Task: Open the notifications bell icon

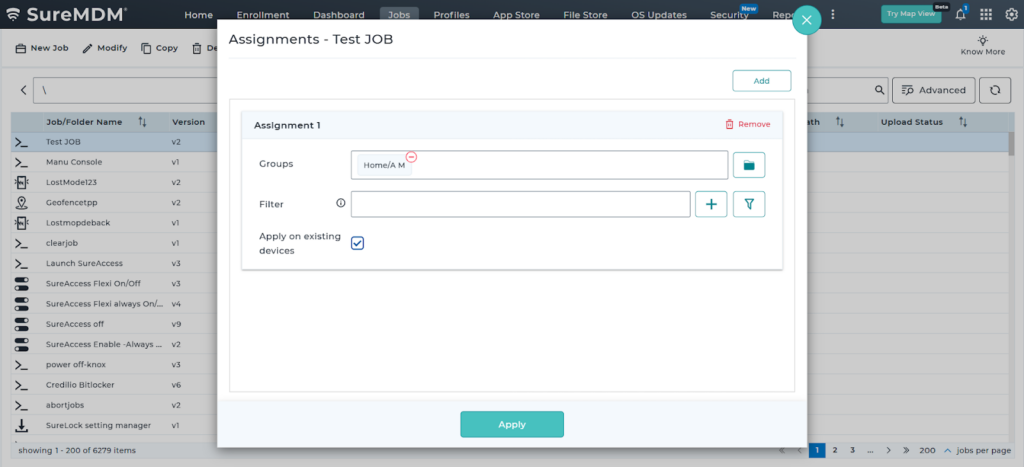Action: click(x=960, y=14)
